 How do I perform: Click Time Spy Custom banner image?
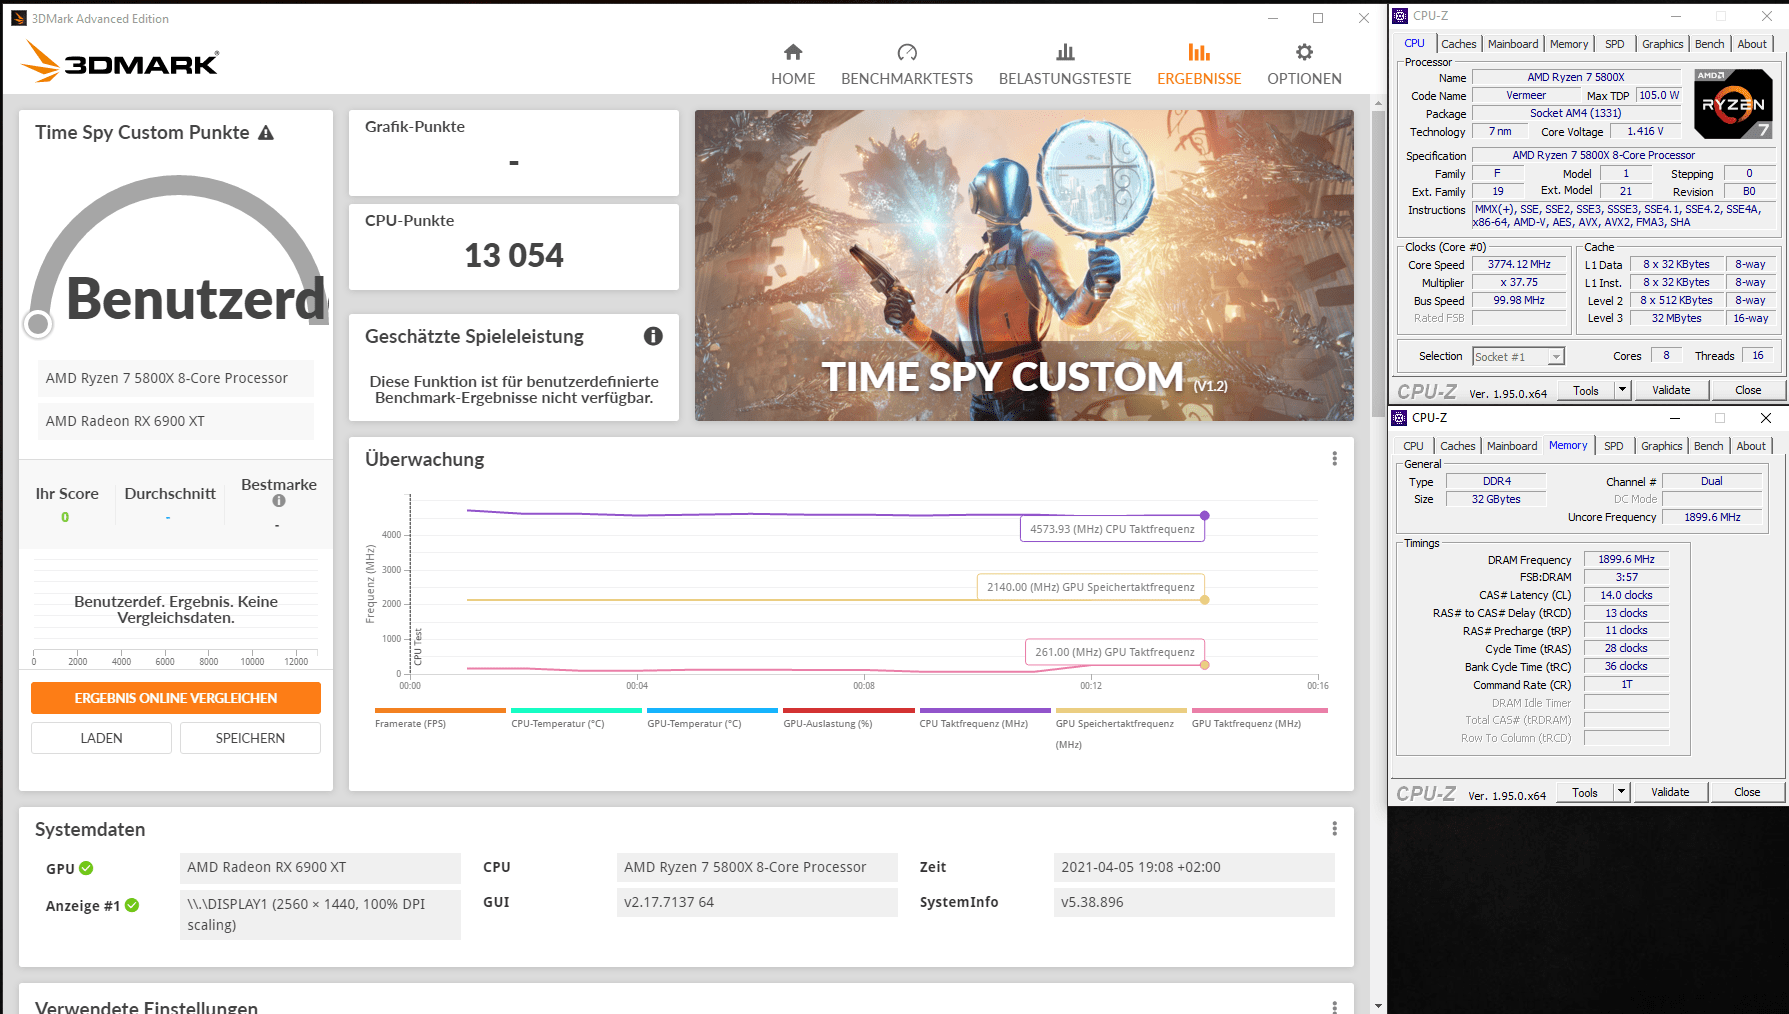point(1024,265)
